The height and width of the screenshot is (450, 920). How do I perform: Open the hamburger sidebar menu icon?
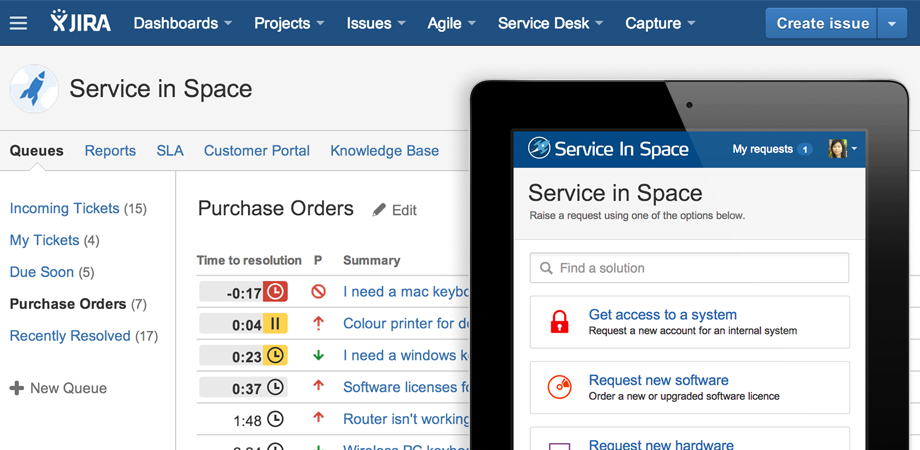[x=18, y=23]
